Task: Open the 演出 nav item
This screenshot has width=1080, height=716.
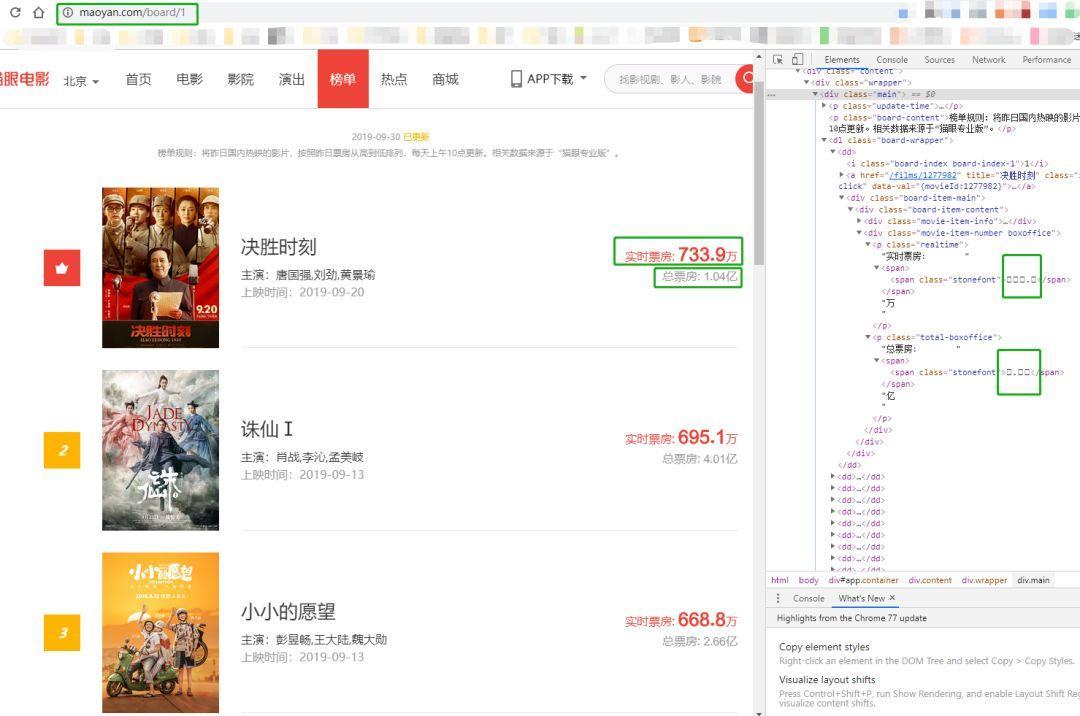Action: 291,79
